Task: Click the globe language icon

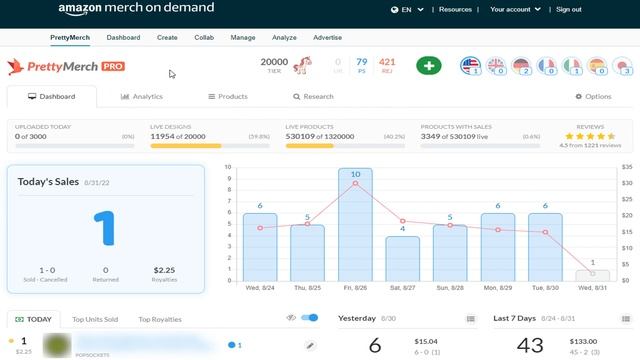Action: tap(394, 10)
